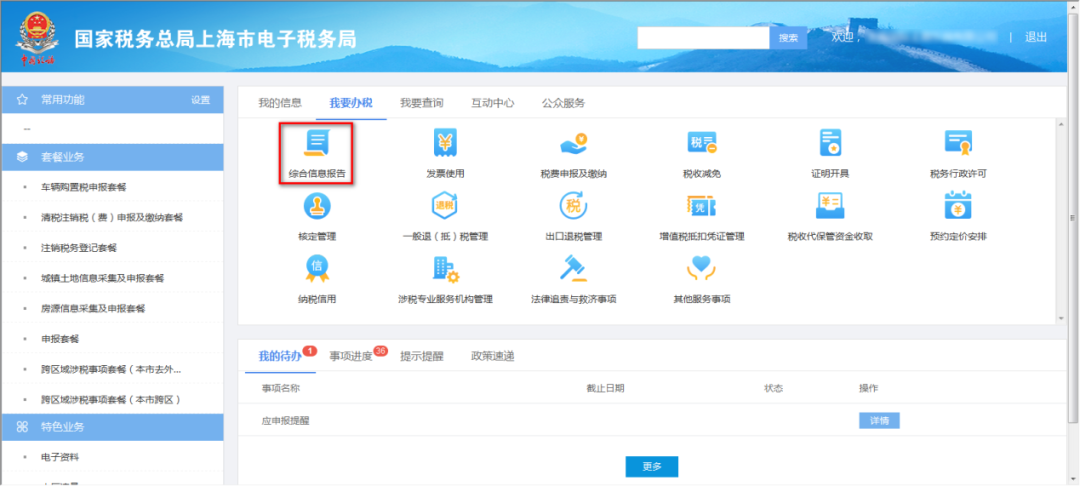Click the 事项名称 column header

[280, 388]
